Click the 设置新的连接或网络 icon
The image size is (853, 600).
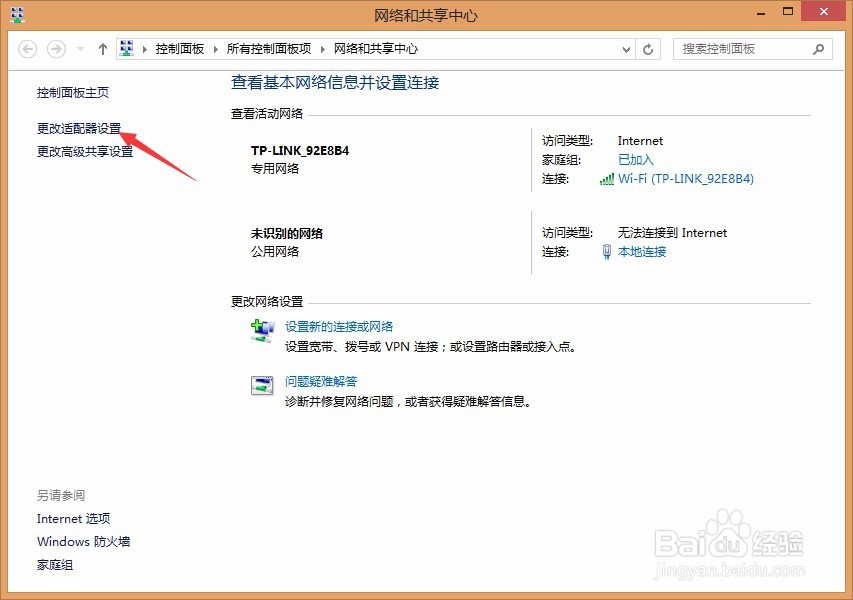pyautogui.click(x=262, y=329)
